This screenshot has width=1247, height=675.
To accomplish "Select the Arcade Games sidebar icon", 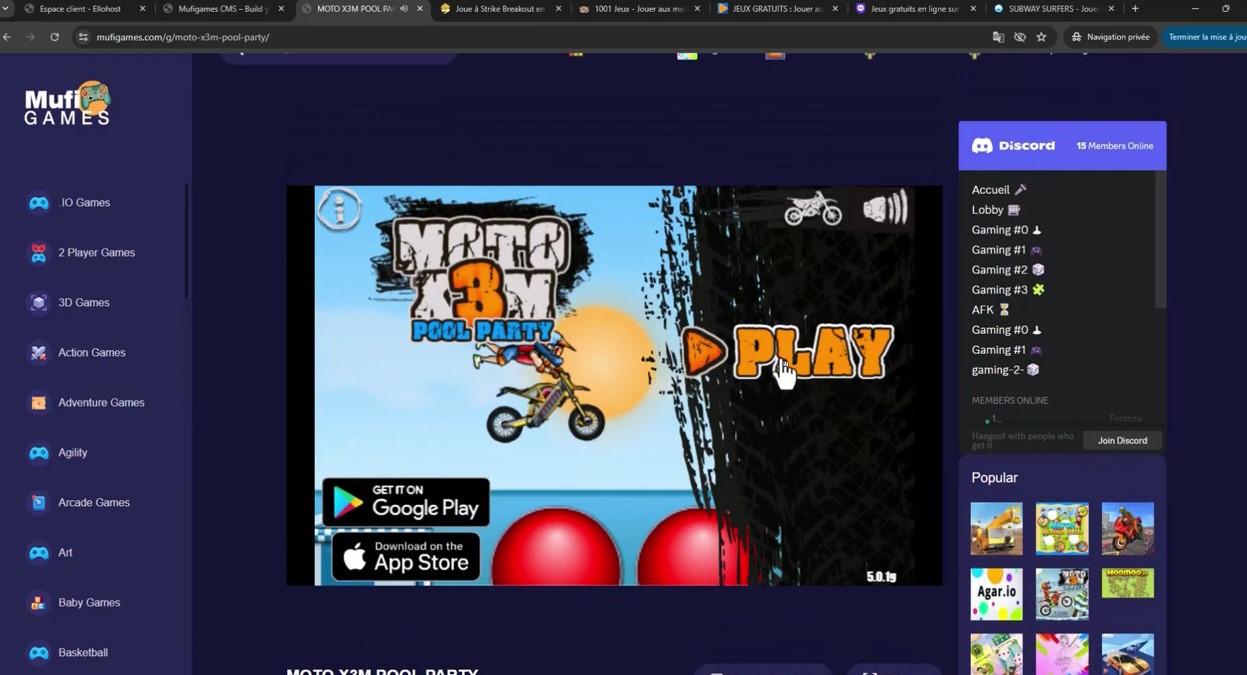I will click(x=38, y=502).
